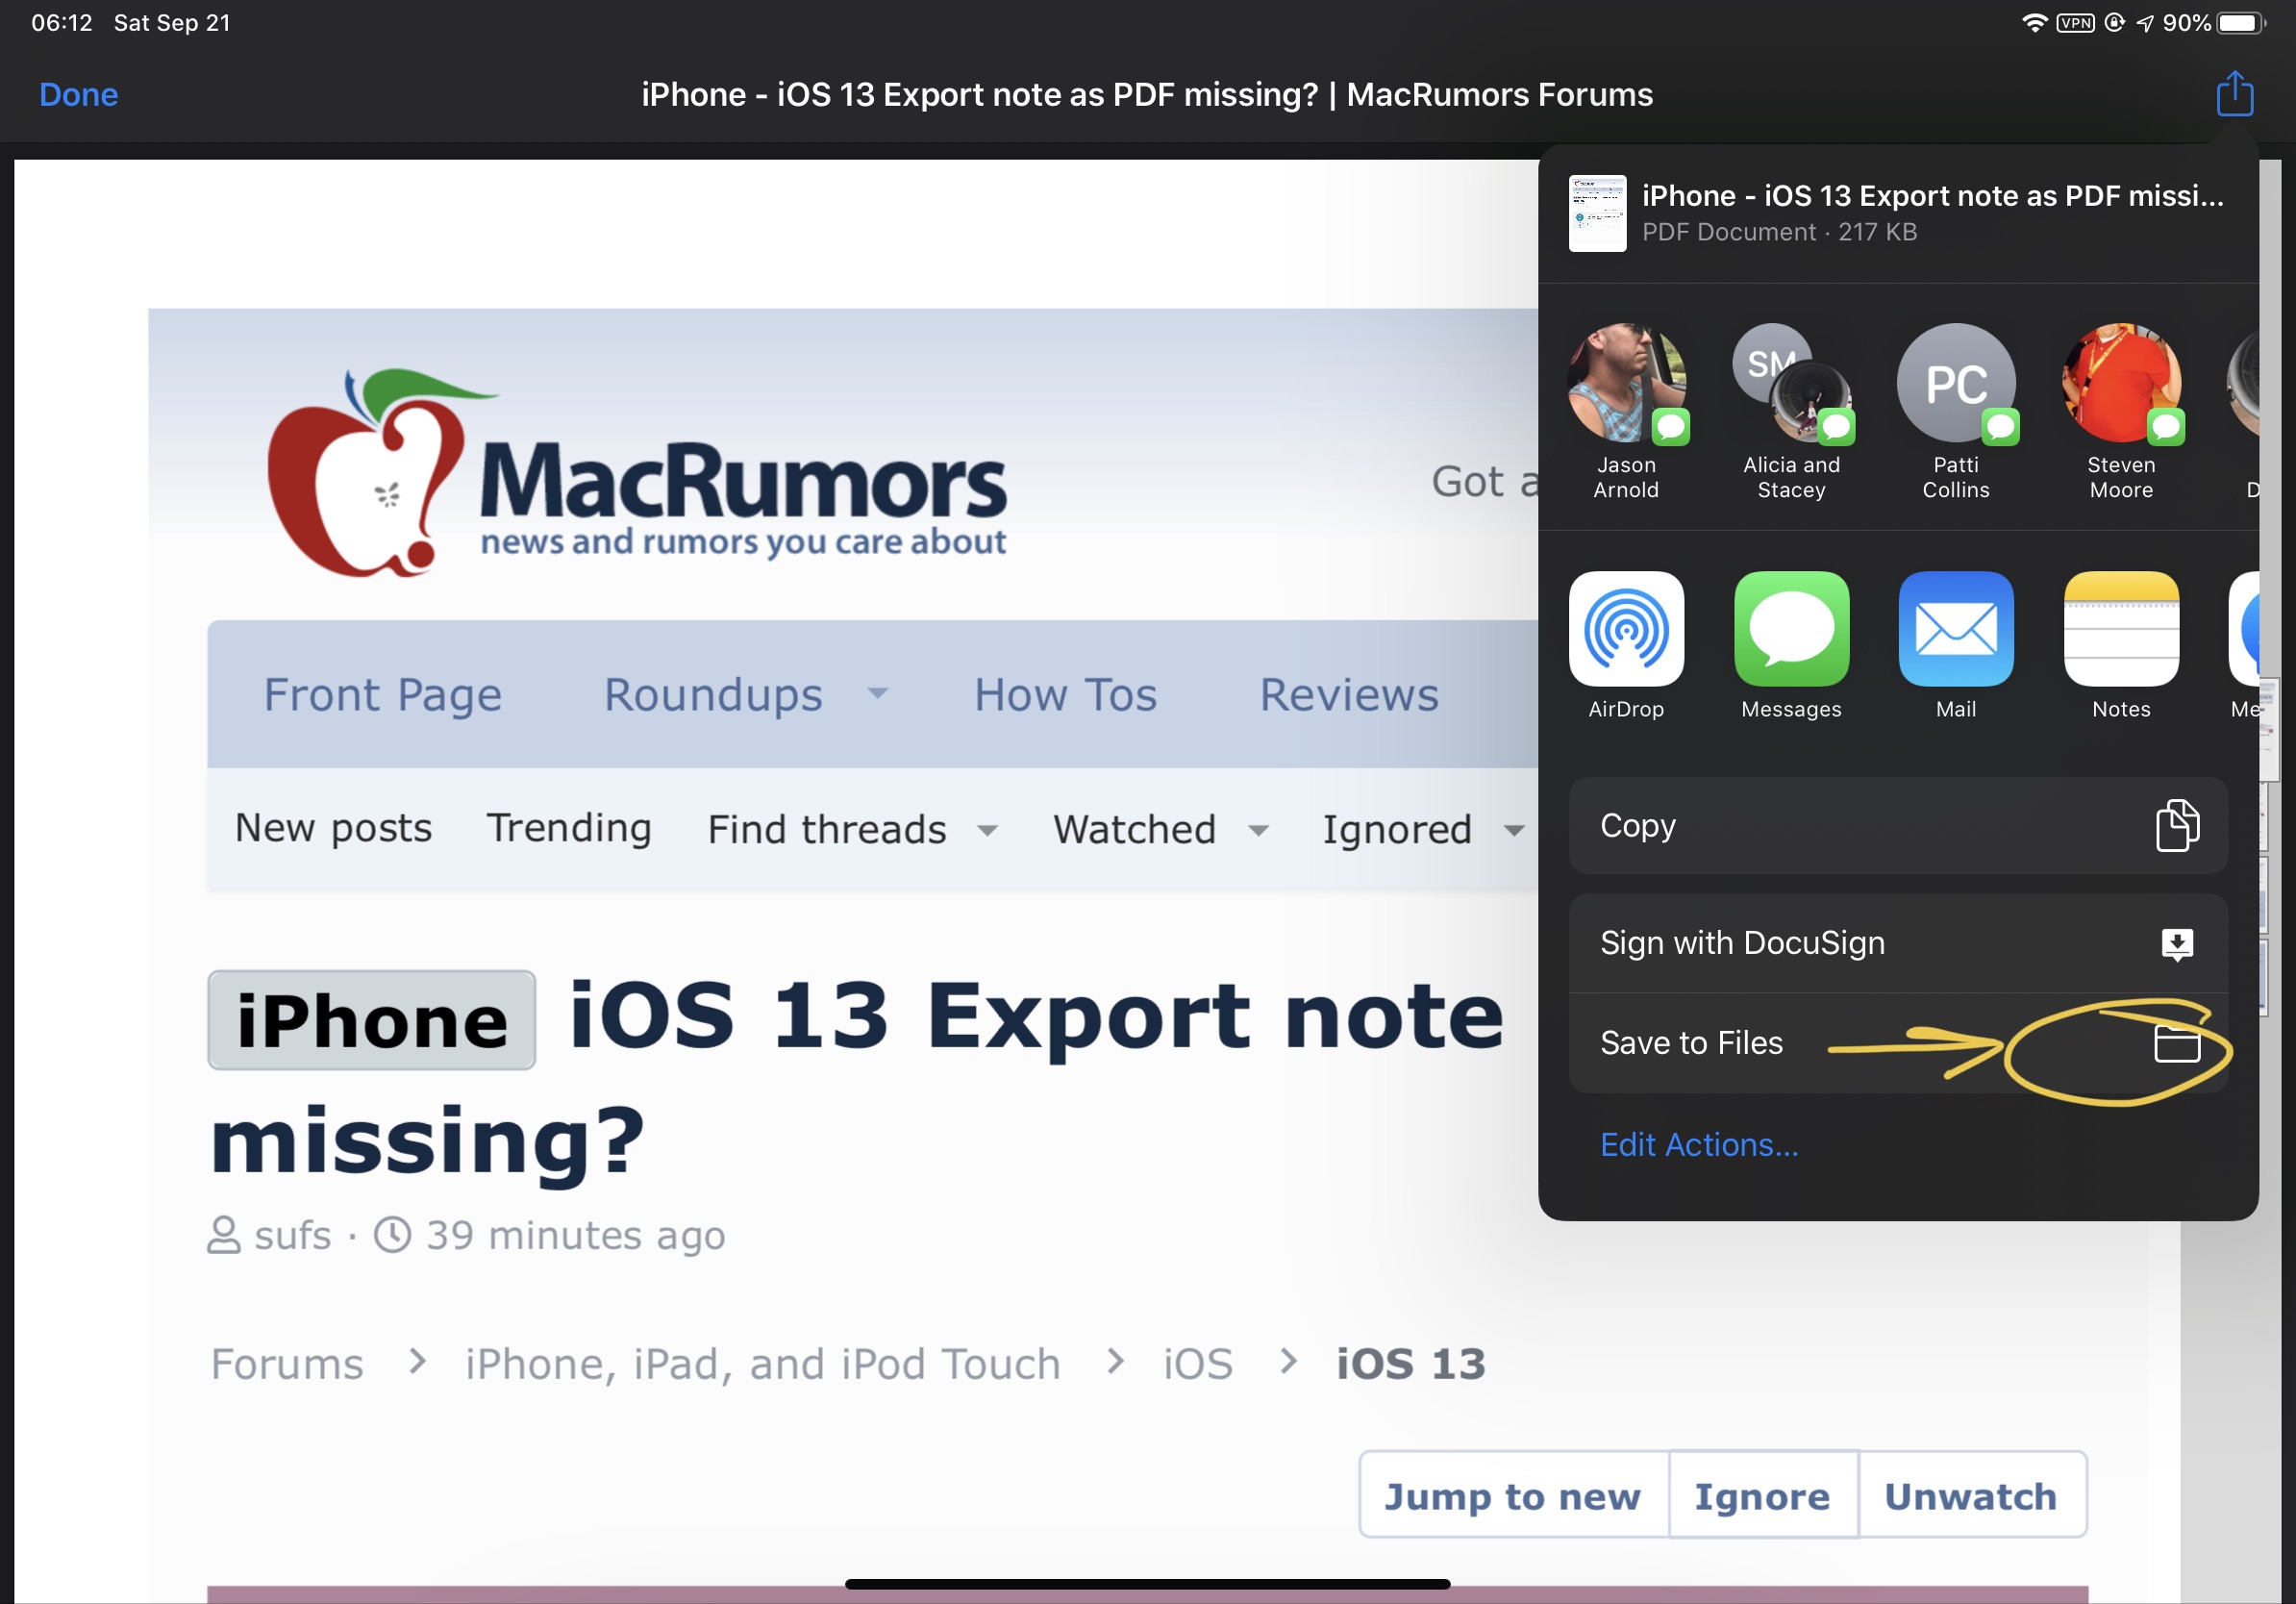Share to Notes app
Viewport: 2296px width, 1604px height.
click(2121, 645)
